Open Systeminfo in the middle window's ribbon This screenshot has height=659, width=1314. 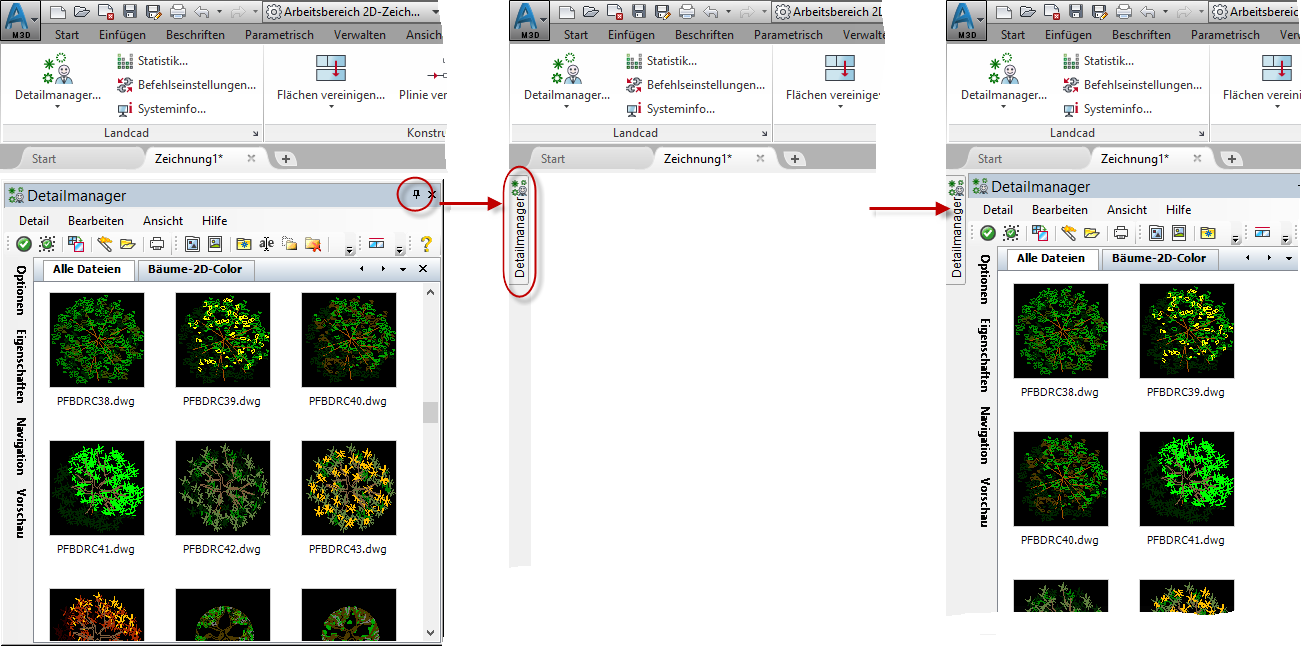(x=635, y=109)
